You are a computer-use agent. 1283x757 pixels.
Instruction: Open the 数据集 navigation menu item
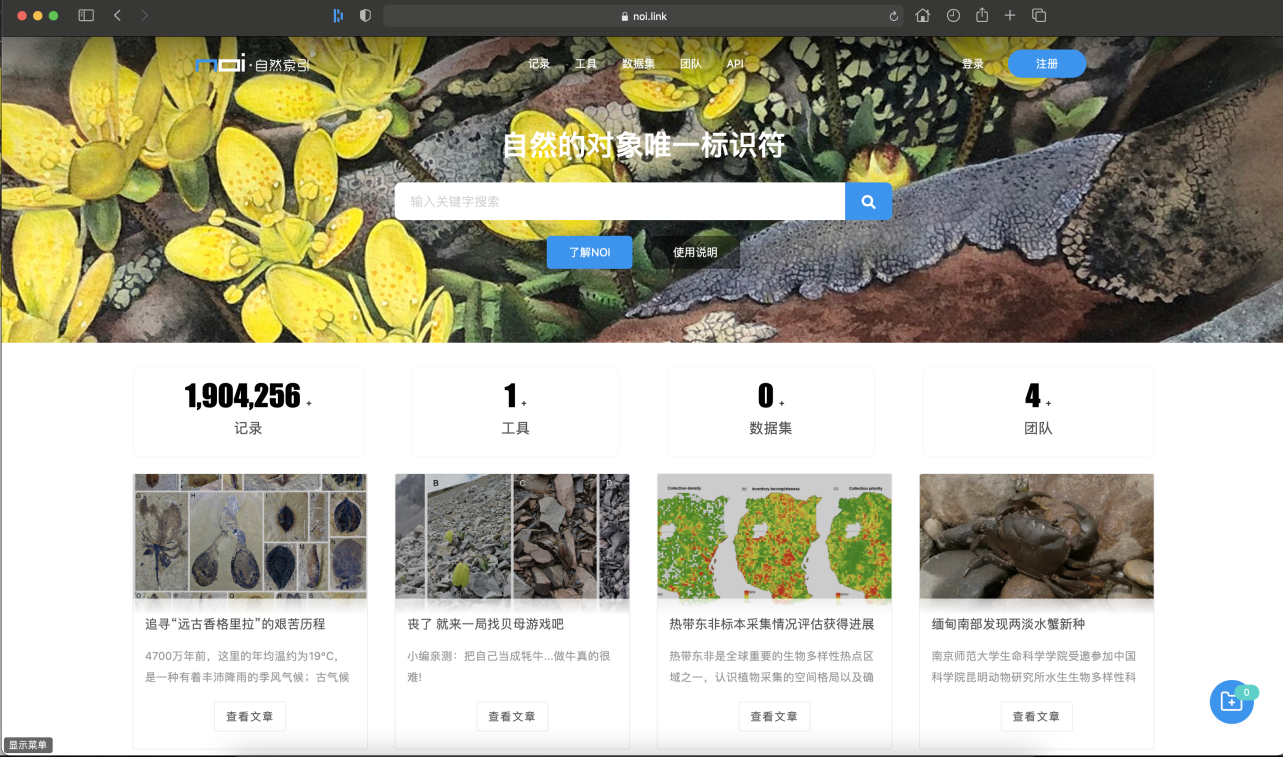pyautogui.click(x=638, y=64)
